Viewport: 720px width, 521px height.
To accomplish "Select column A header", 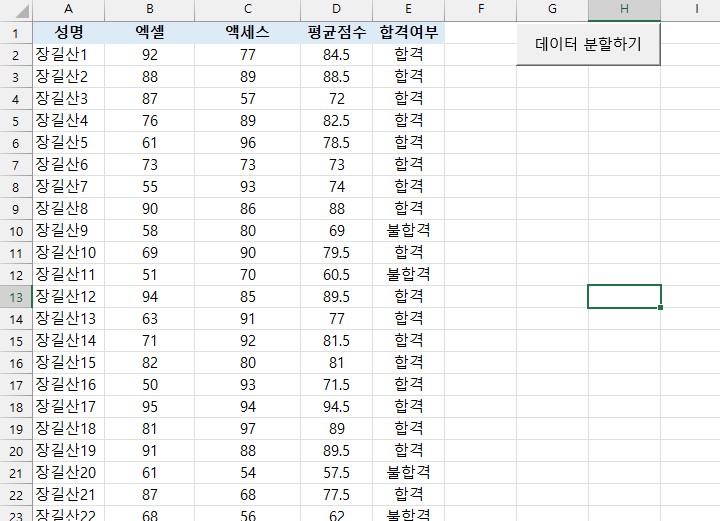I will point(68,9).
